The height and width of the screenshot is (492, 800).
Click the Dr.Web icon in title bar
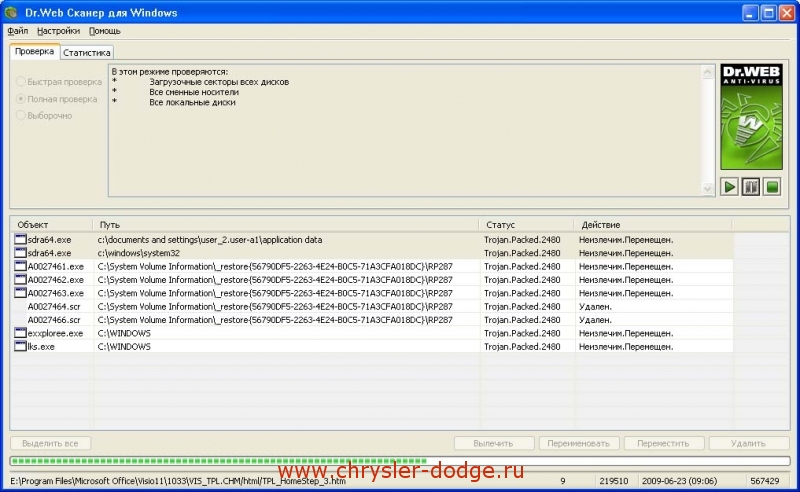[x=11, y=12]
